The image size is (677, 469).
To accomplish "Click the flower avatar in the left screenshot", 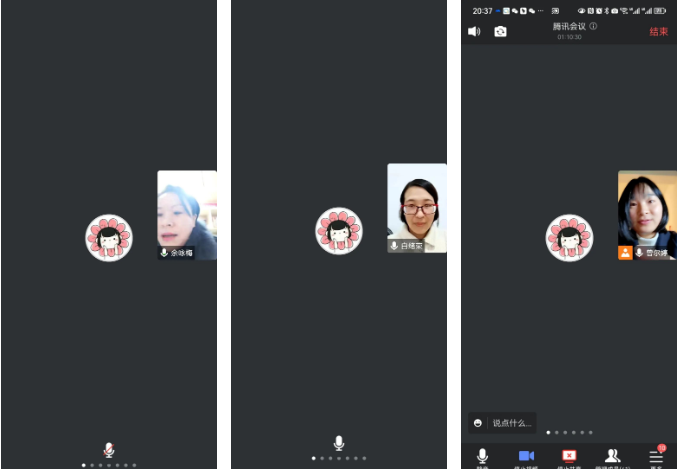I will pos(109,237).
